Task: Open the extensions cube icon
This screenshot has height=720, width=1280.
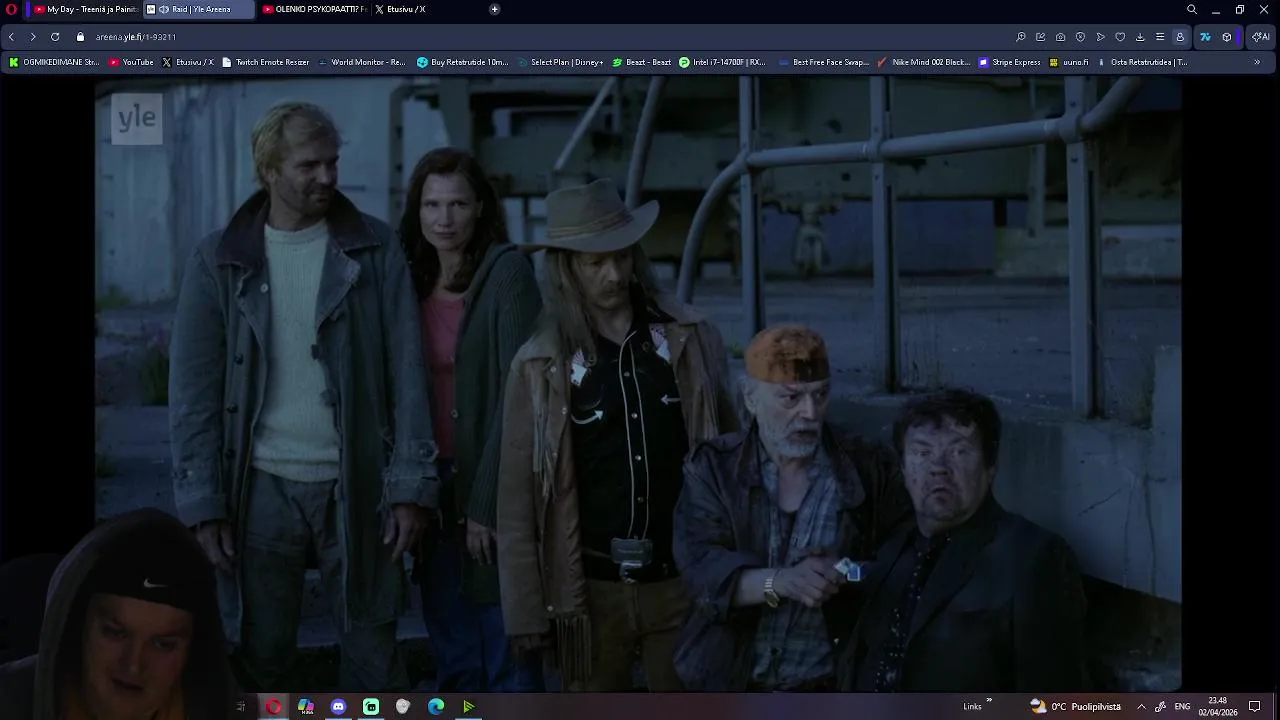Action: click(1227, 37)
